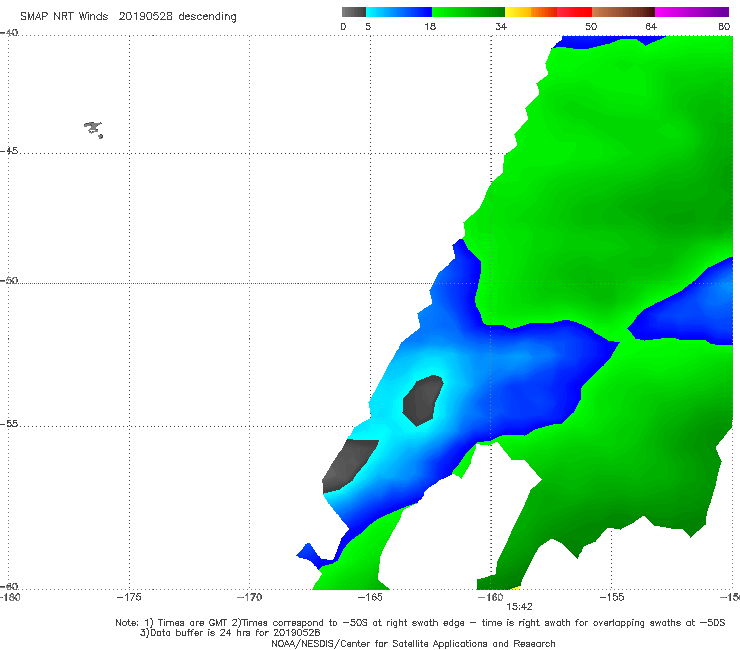Click the upper dark gray low-wind patch

click(423, 400)
